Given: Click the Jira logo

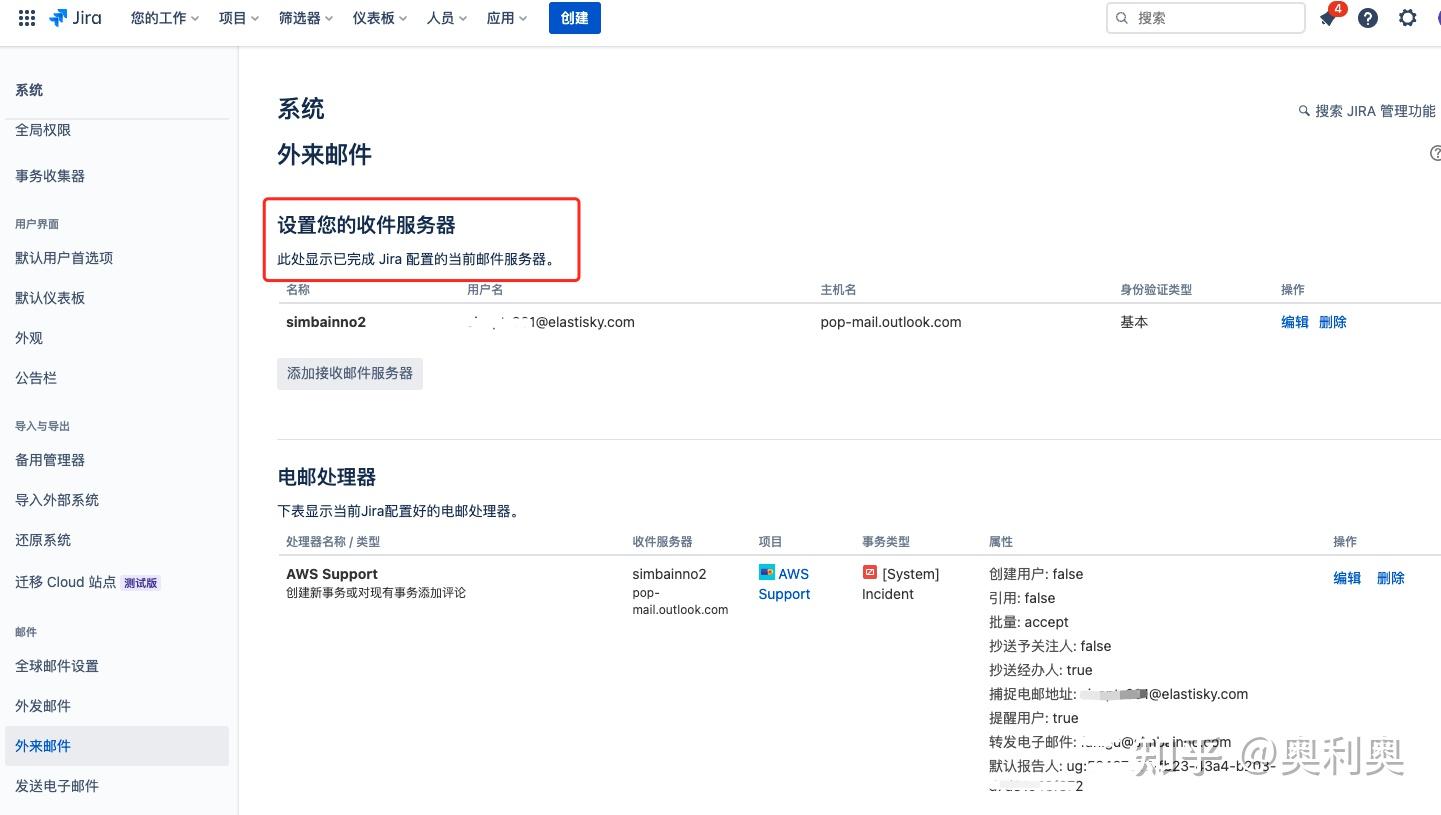Looking at the screenshot, I should tap(75, 18).
